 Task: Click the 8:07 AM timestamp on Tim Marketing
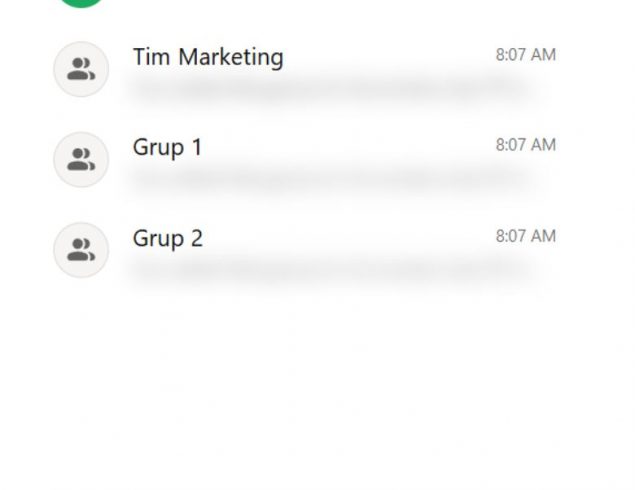[x=526, y=55]
